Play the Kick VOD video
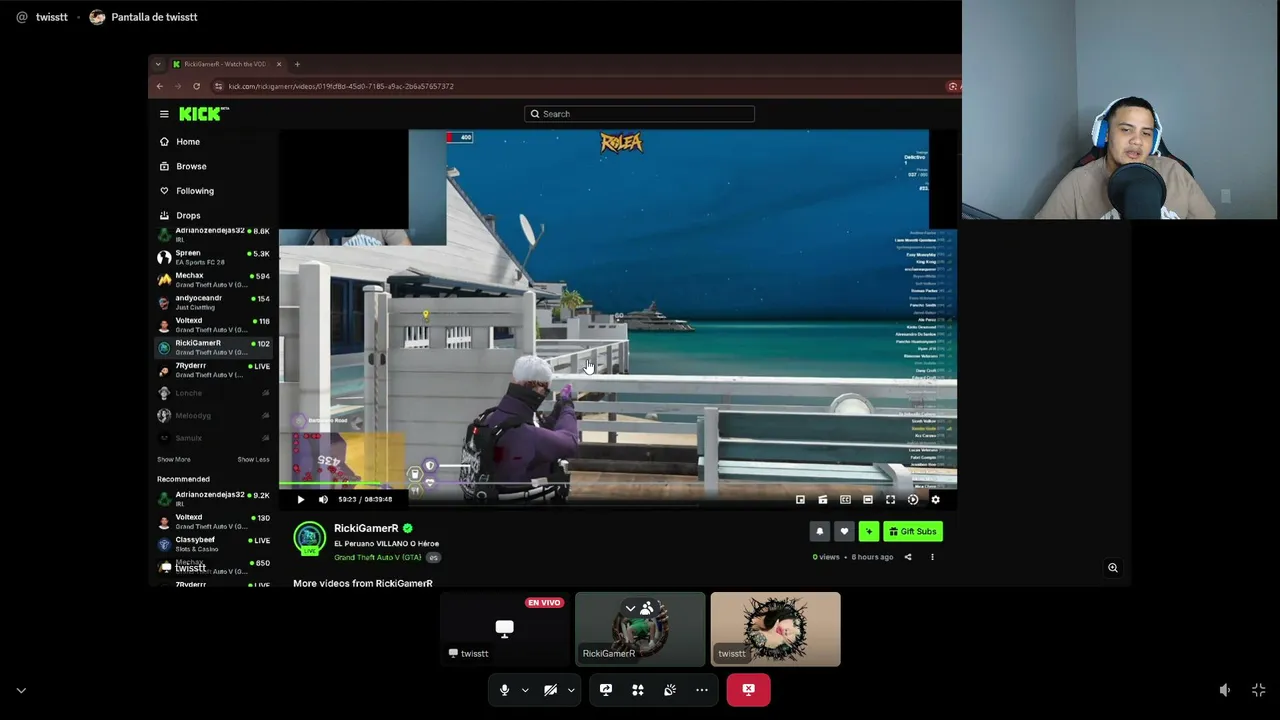 (x=300, y=499)
